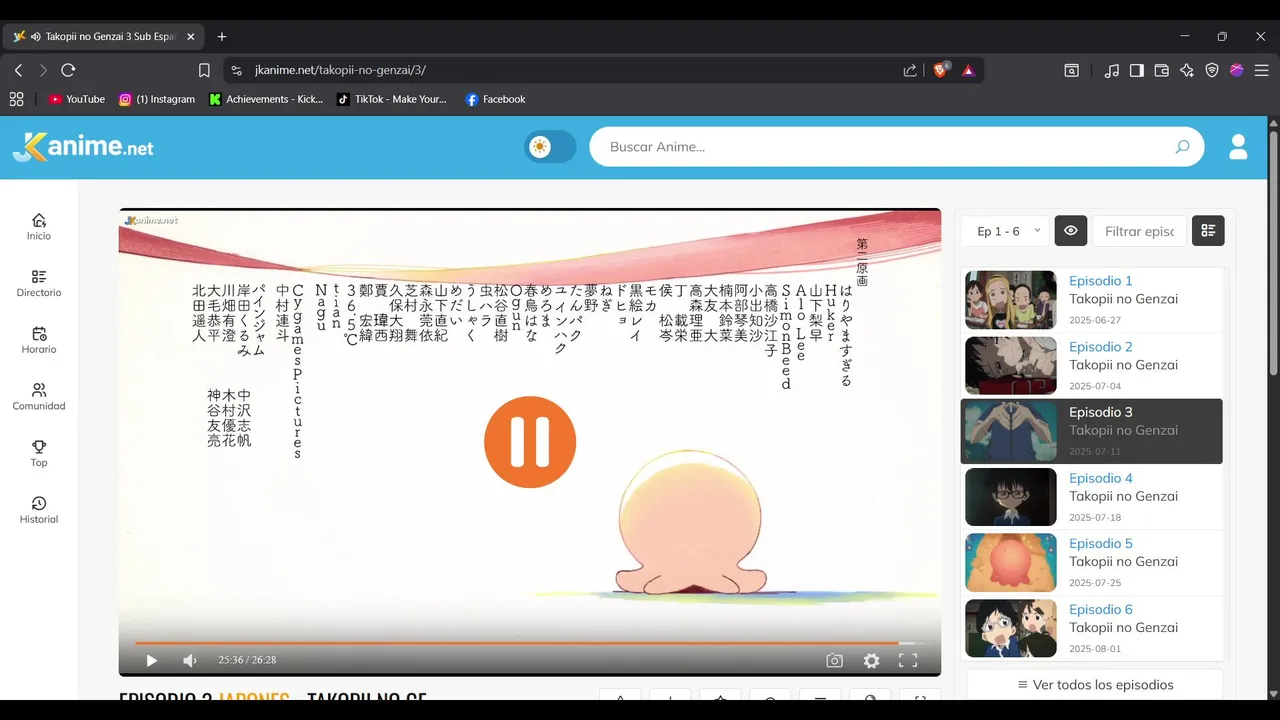Open TikTok bookmark
This screenshot has height=720, width=1280.
pos(392,99)
